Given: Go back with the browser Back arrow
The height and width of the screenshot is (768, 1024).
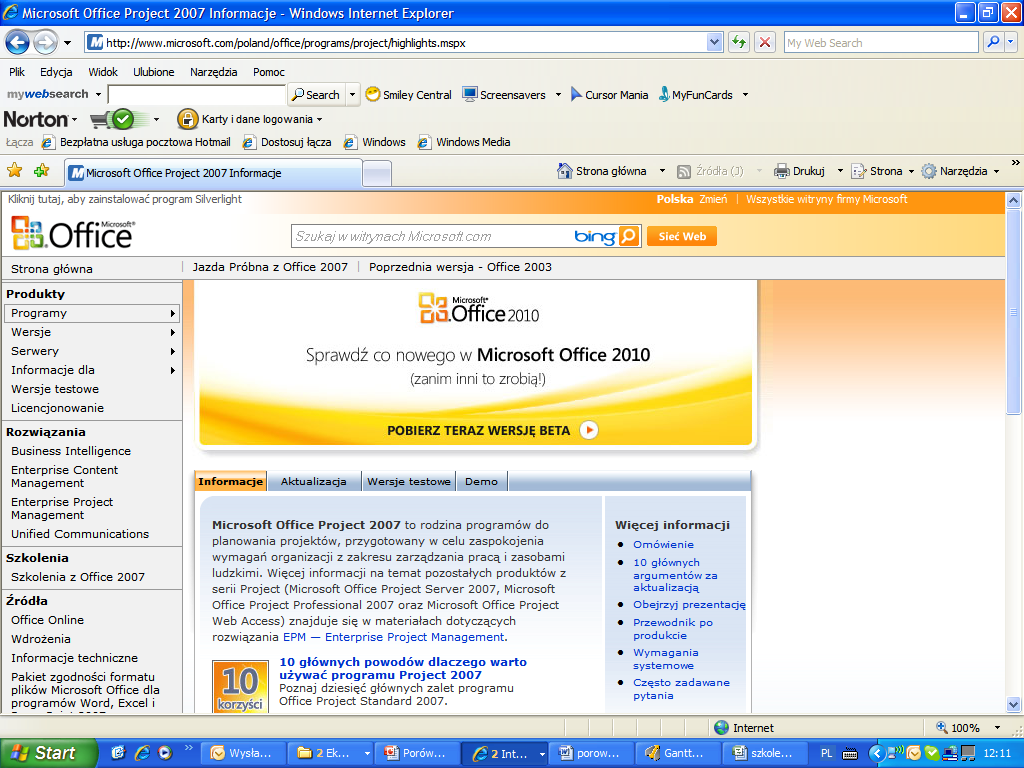Looking at the screenshot, I should 18,43.
